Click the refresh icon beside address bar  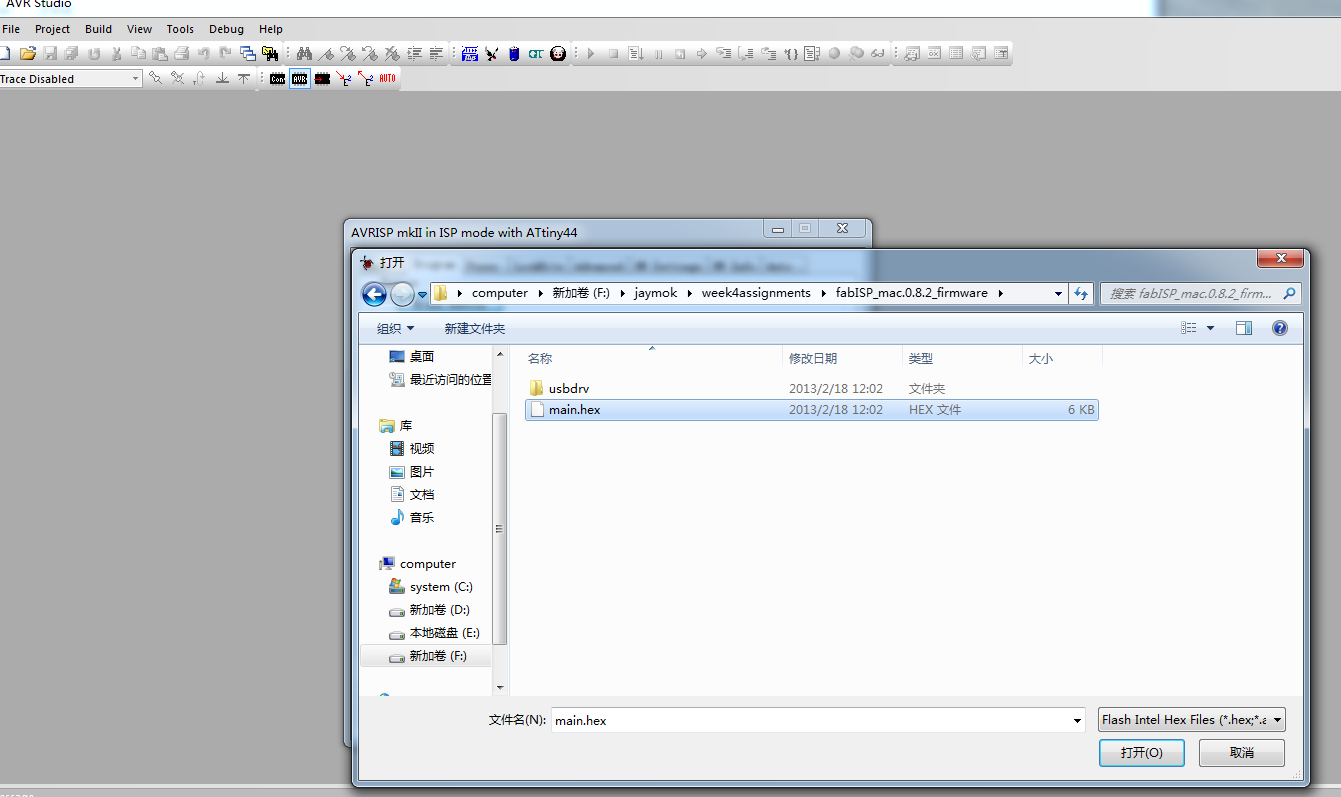[x=1080, y=293]
